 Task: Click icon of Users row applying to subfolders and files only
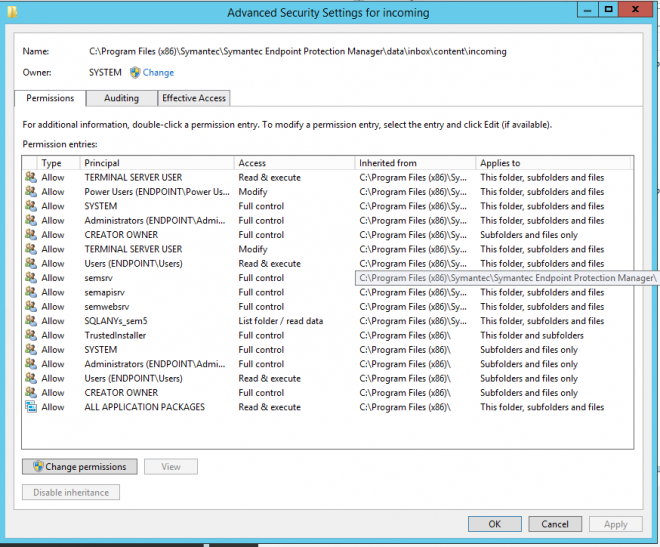click(x=31, y=378)
